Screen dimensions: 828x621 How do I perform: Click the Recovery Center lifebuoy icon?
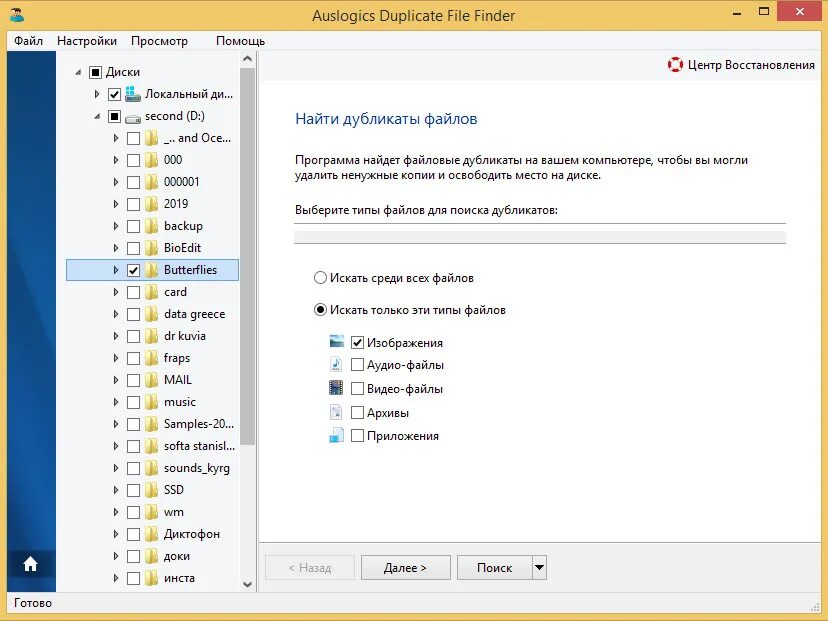(675, 64)
